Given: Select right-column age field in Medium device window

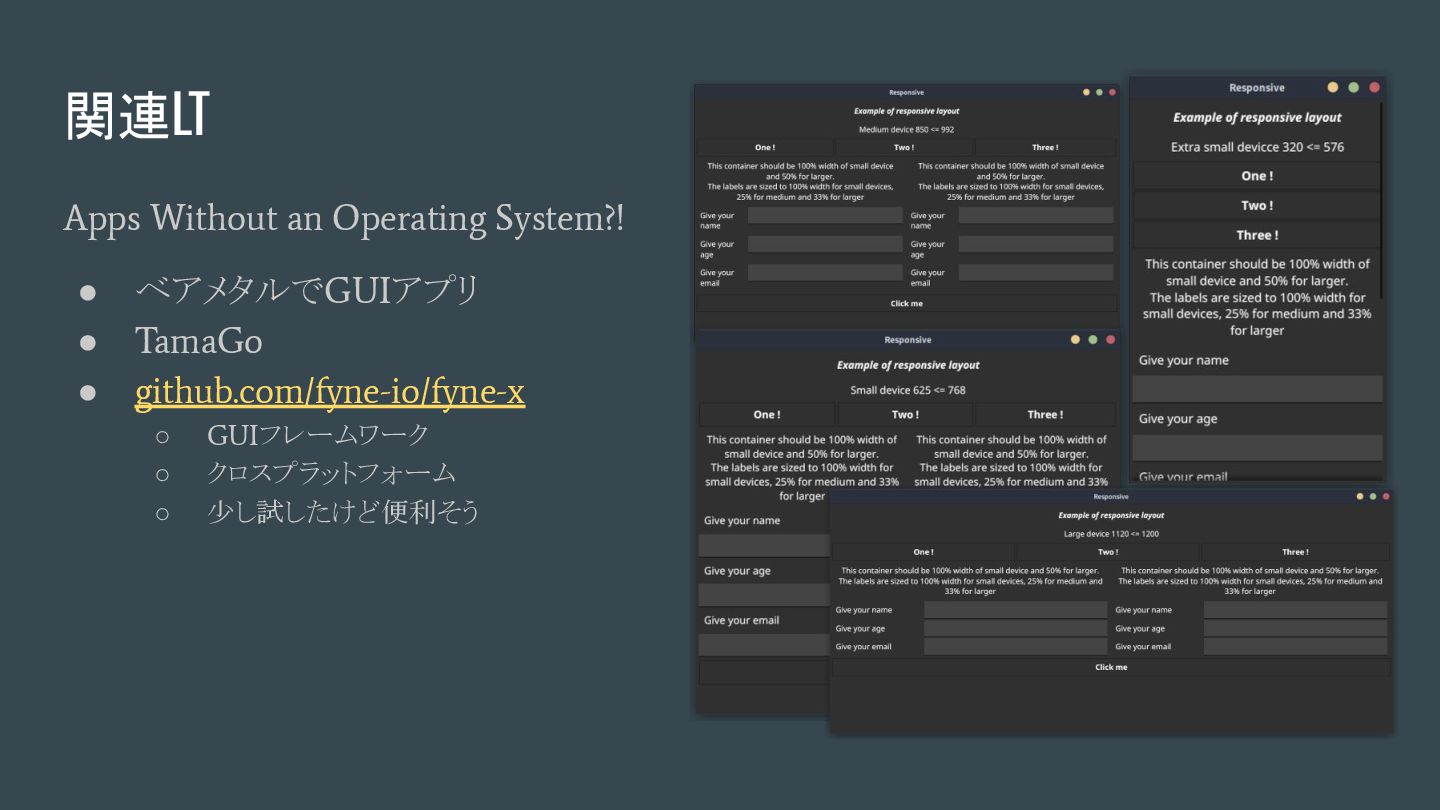Looking at the screenshot, I should click(1036, 244).
